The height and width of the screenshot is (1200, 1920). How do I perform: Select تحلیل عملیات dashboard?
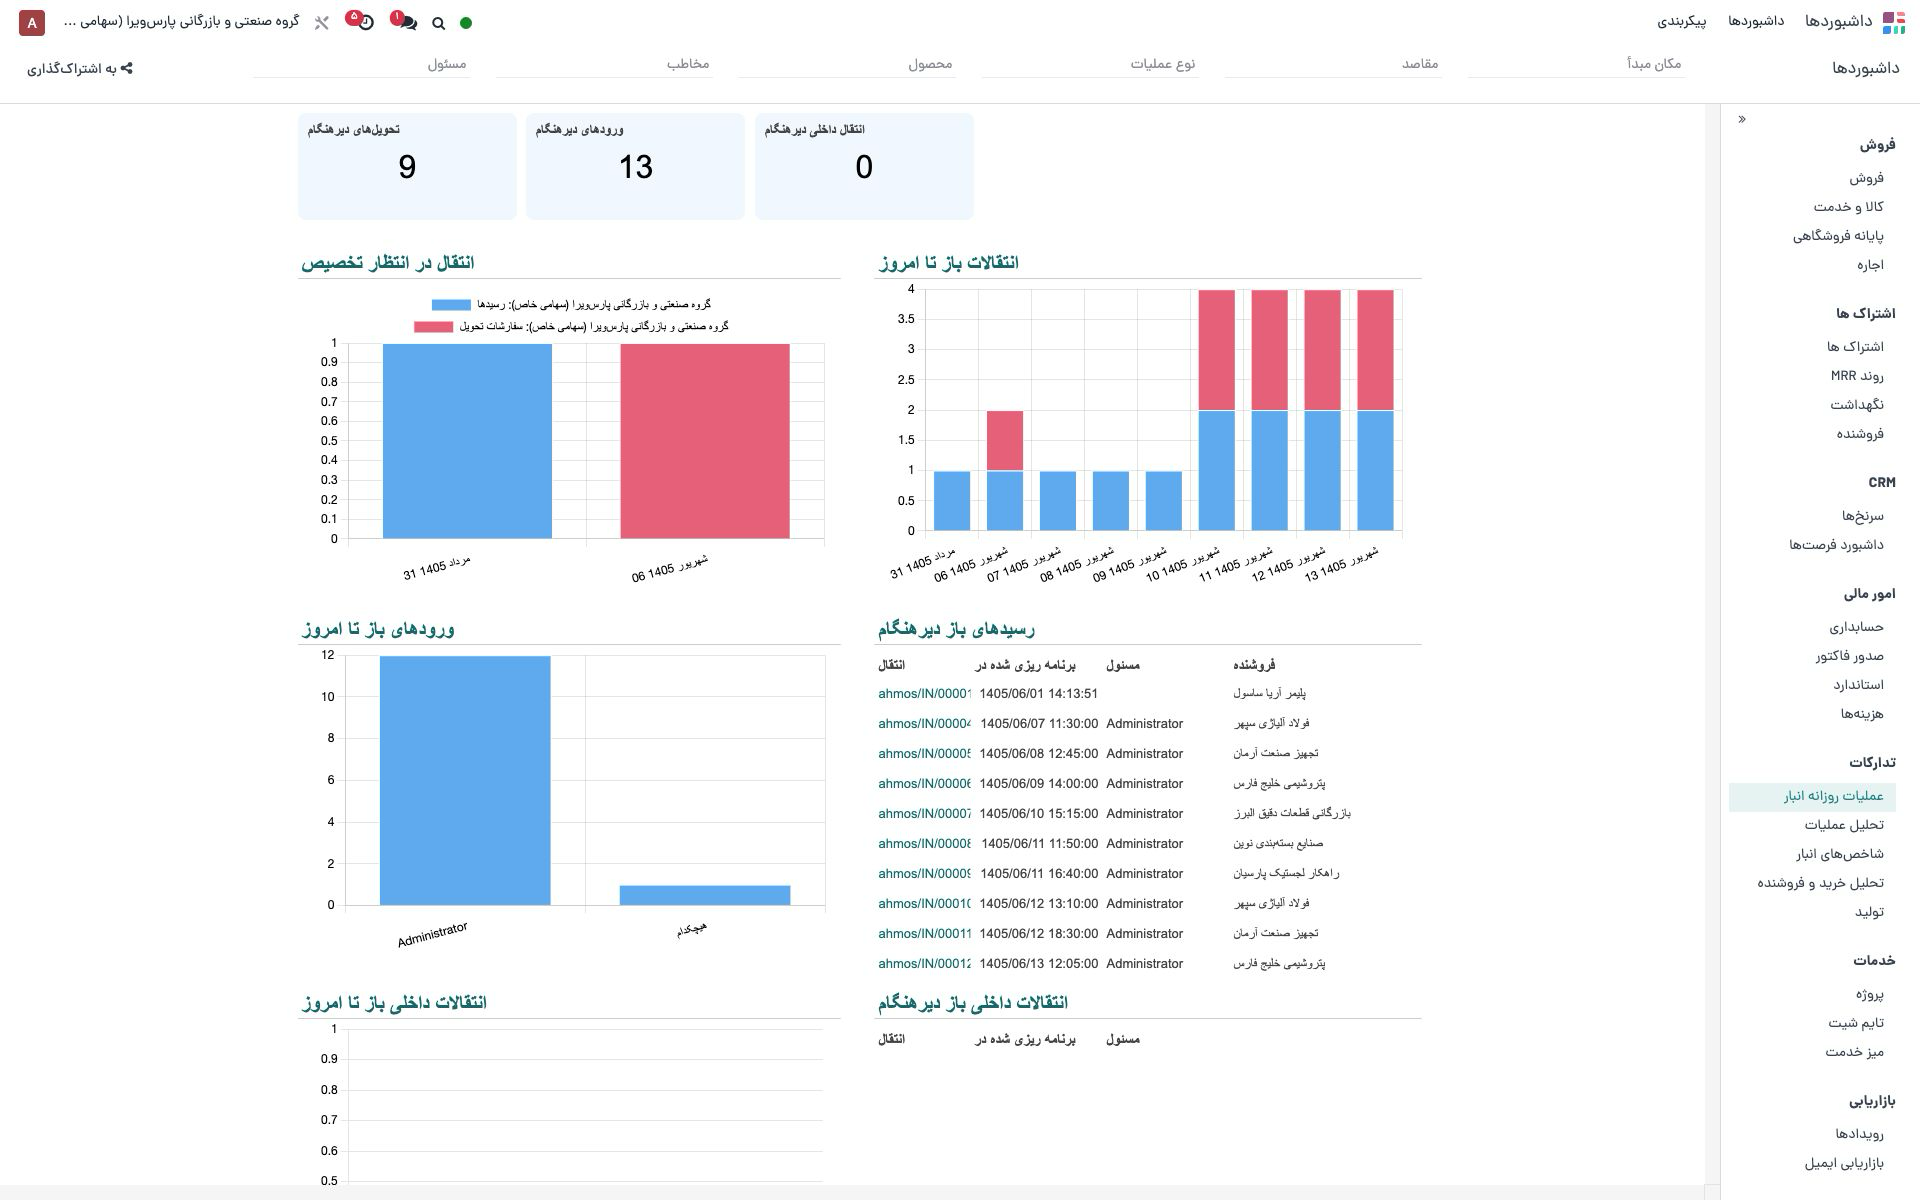[x=1844, y=825]
